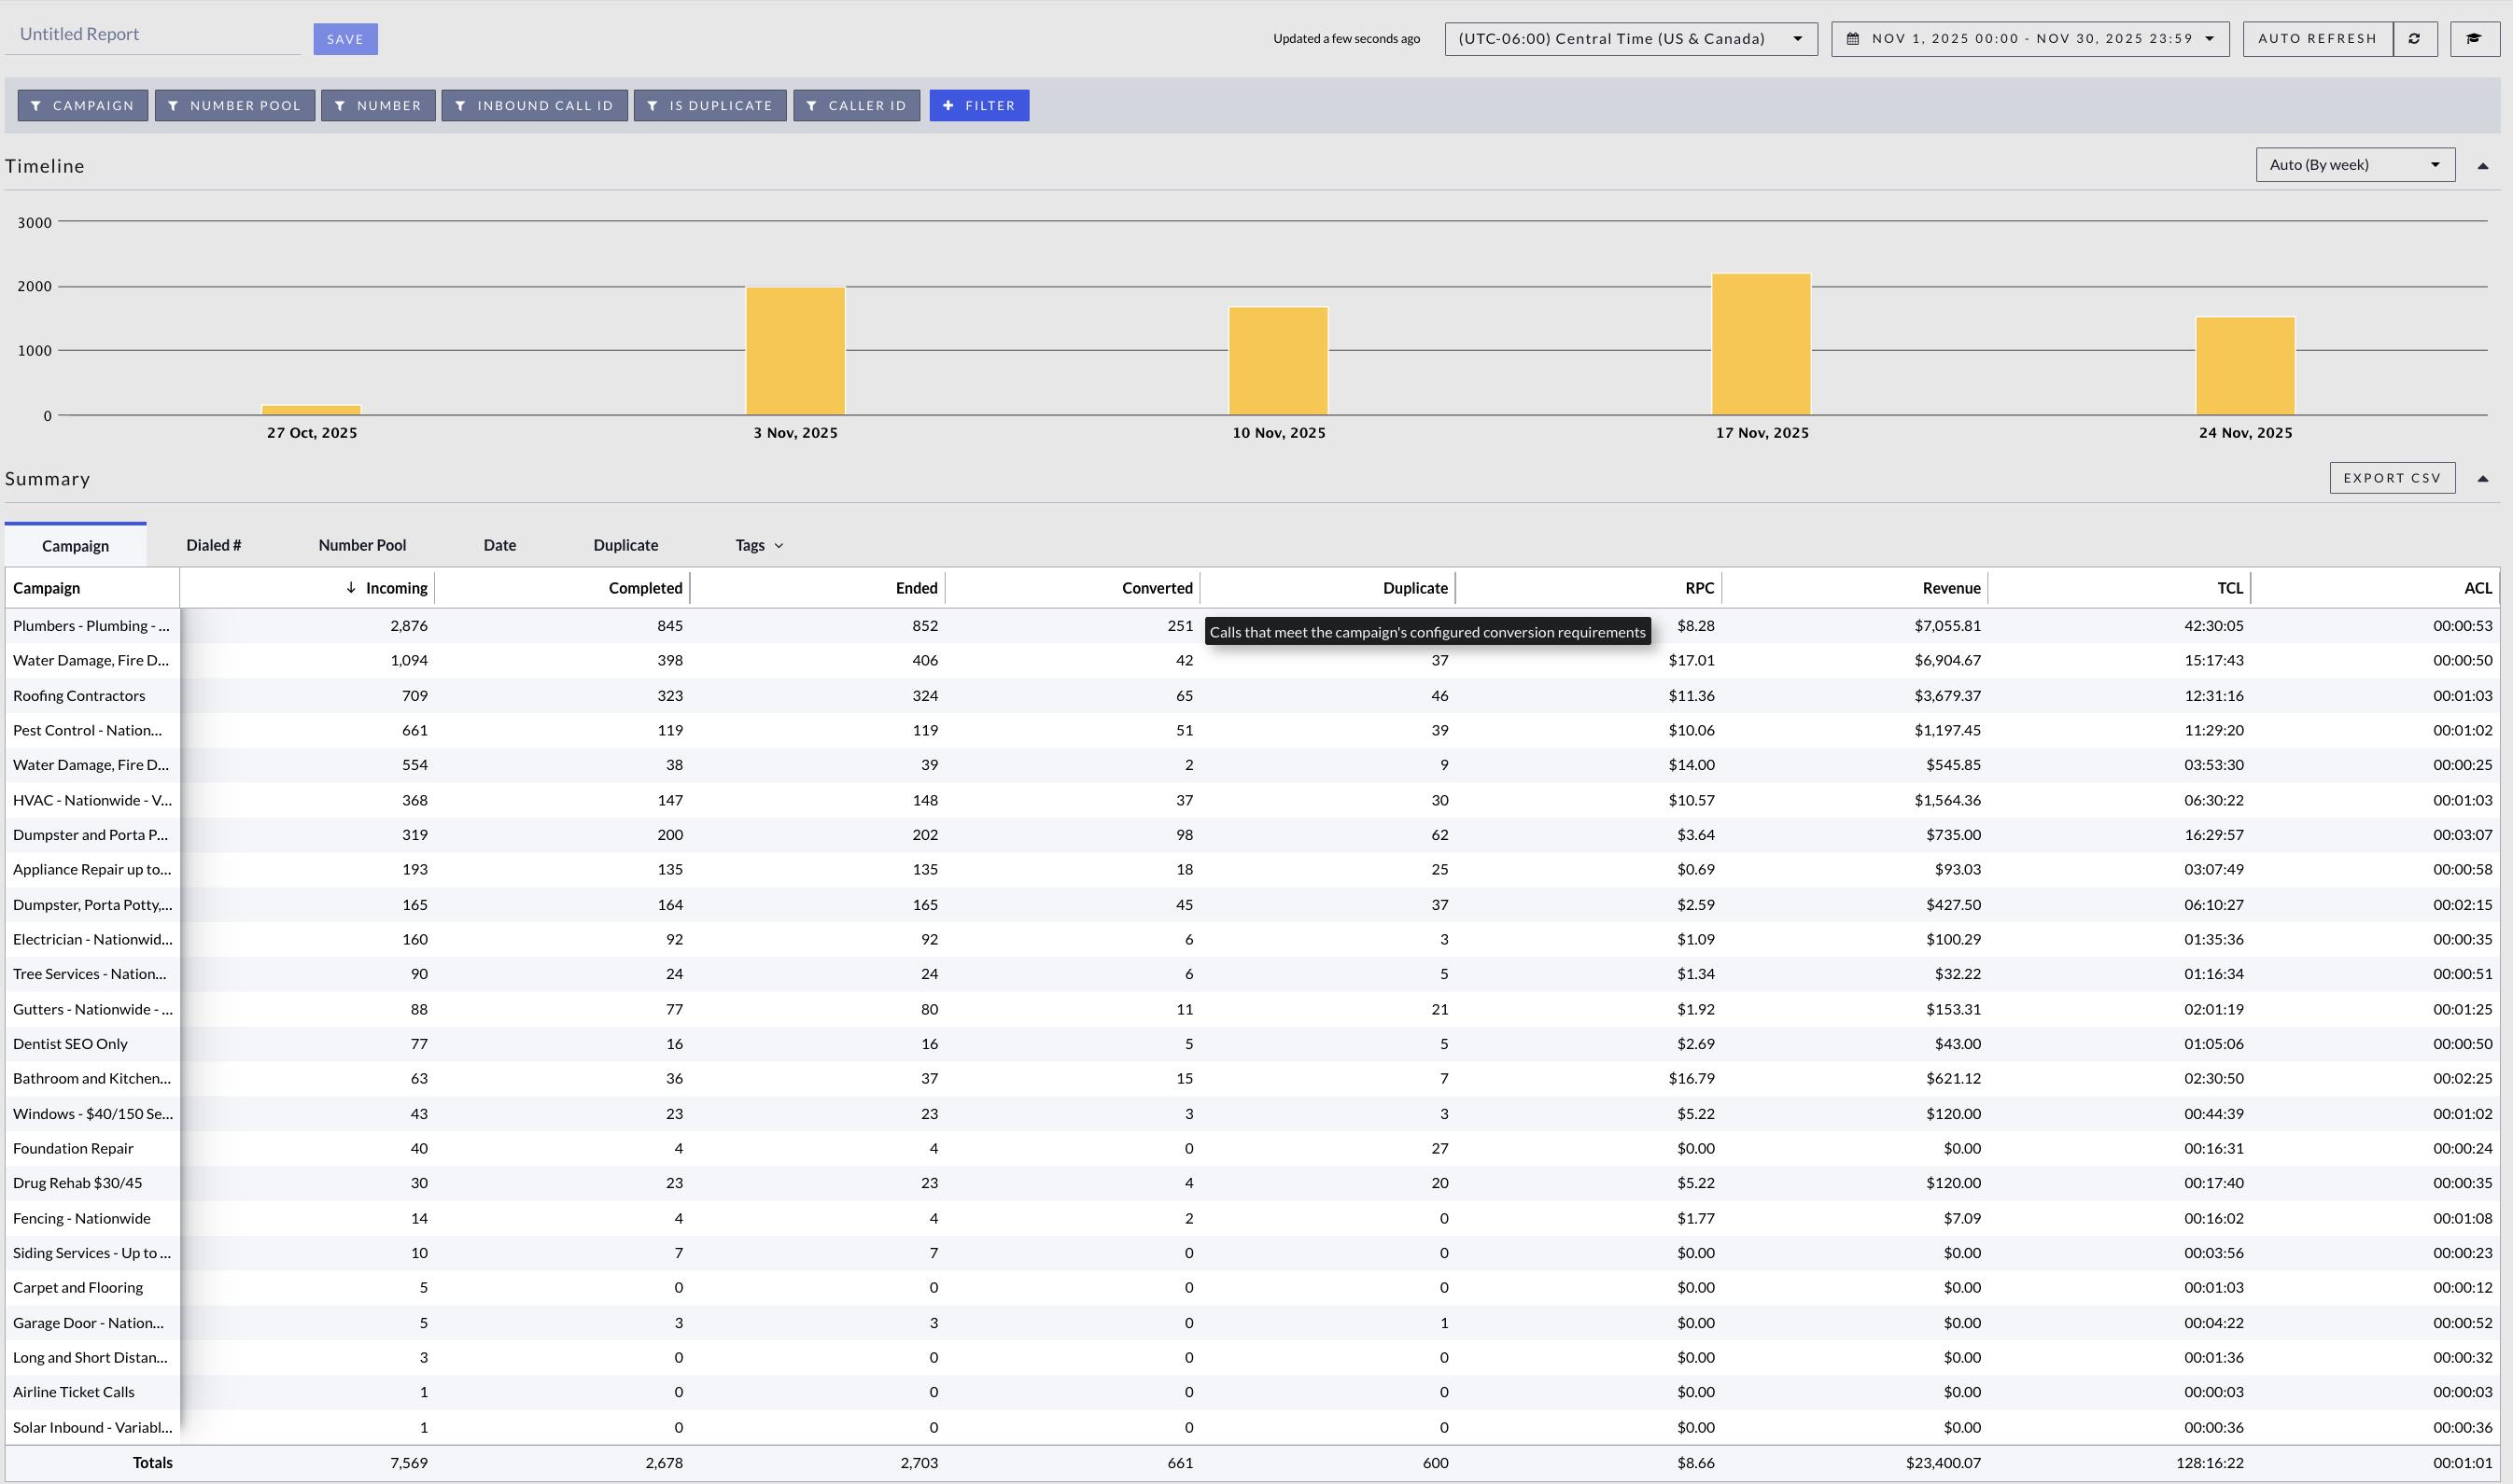
Task: Open the timezone Central Time dropdown
Action: pos(1630,39)
